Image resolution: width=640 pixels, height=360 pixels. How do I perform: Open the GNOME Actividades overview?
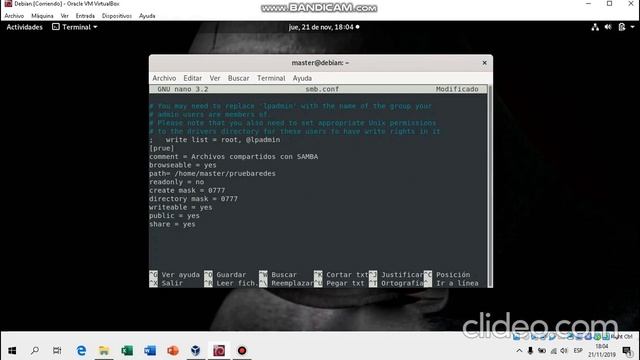(24, 27)
